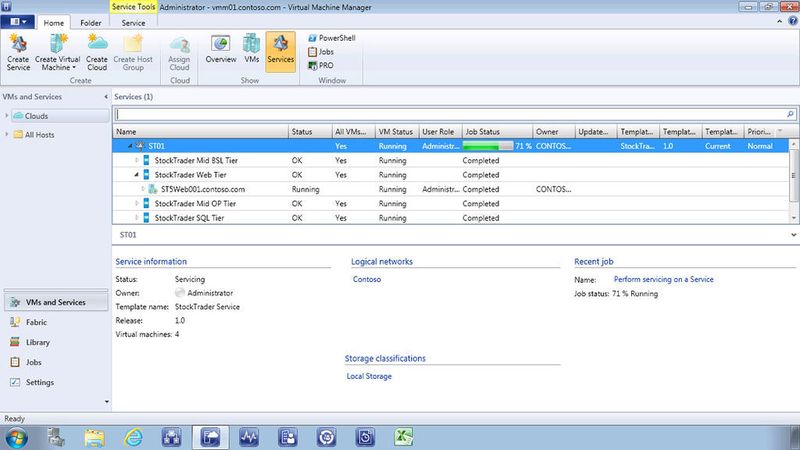Open the Jobs workspace

[56, 362]
